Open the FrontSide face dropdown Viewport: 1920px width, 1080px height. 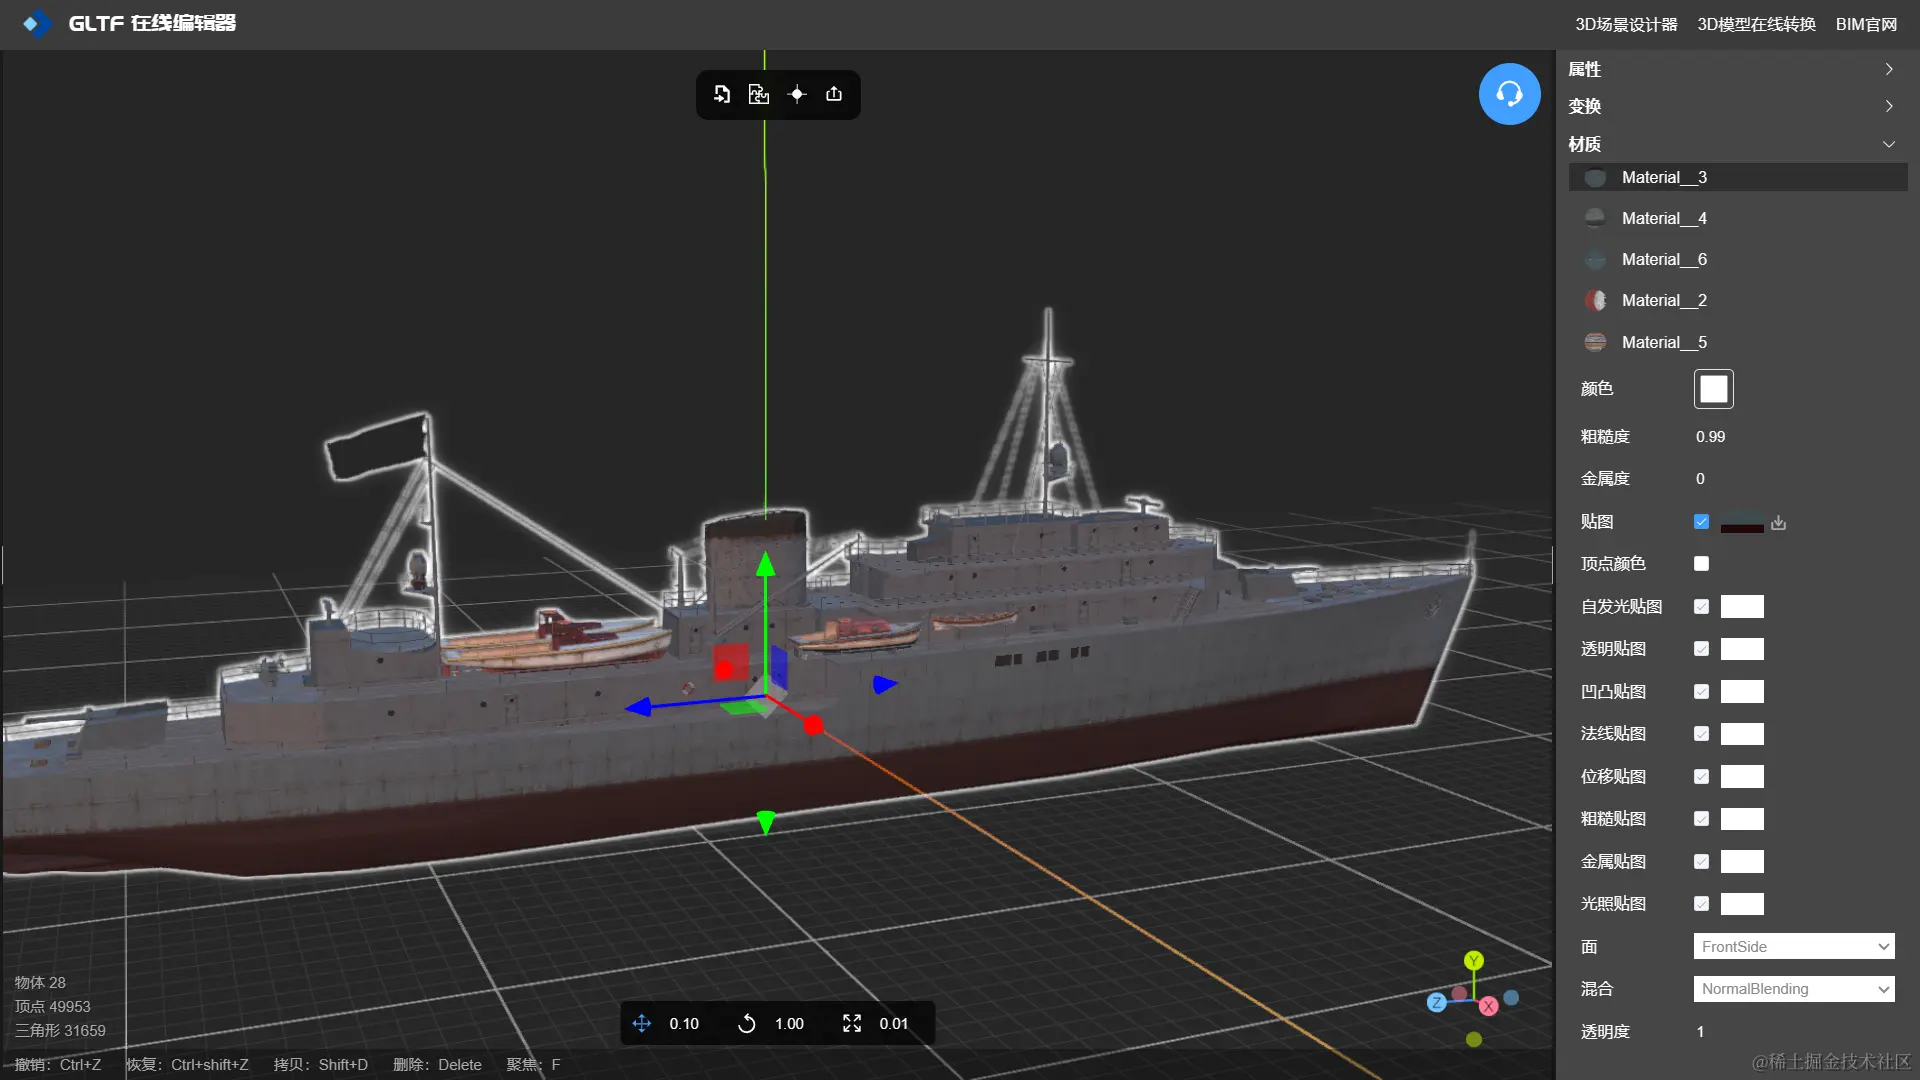pyautogui.click(x=1794, y=946)
